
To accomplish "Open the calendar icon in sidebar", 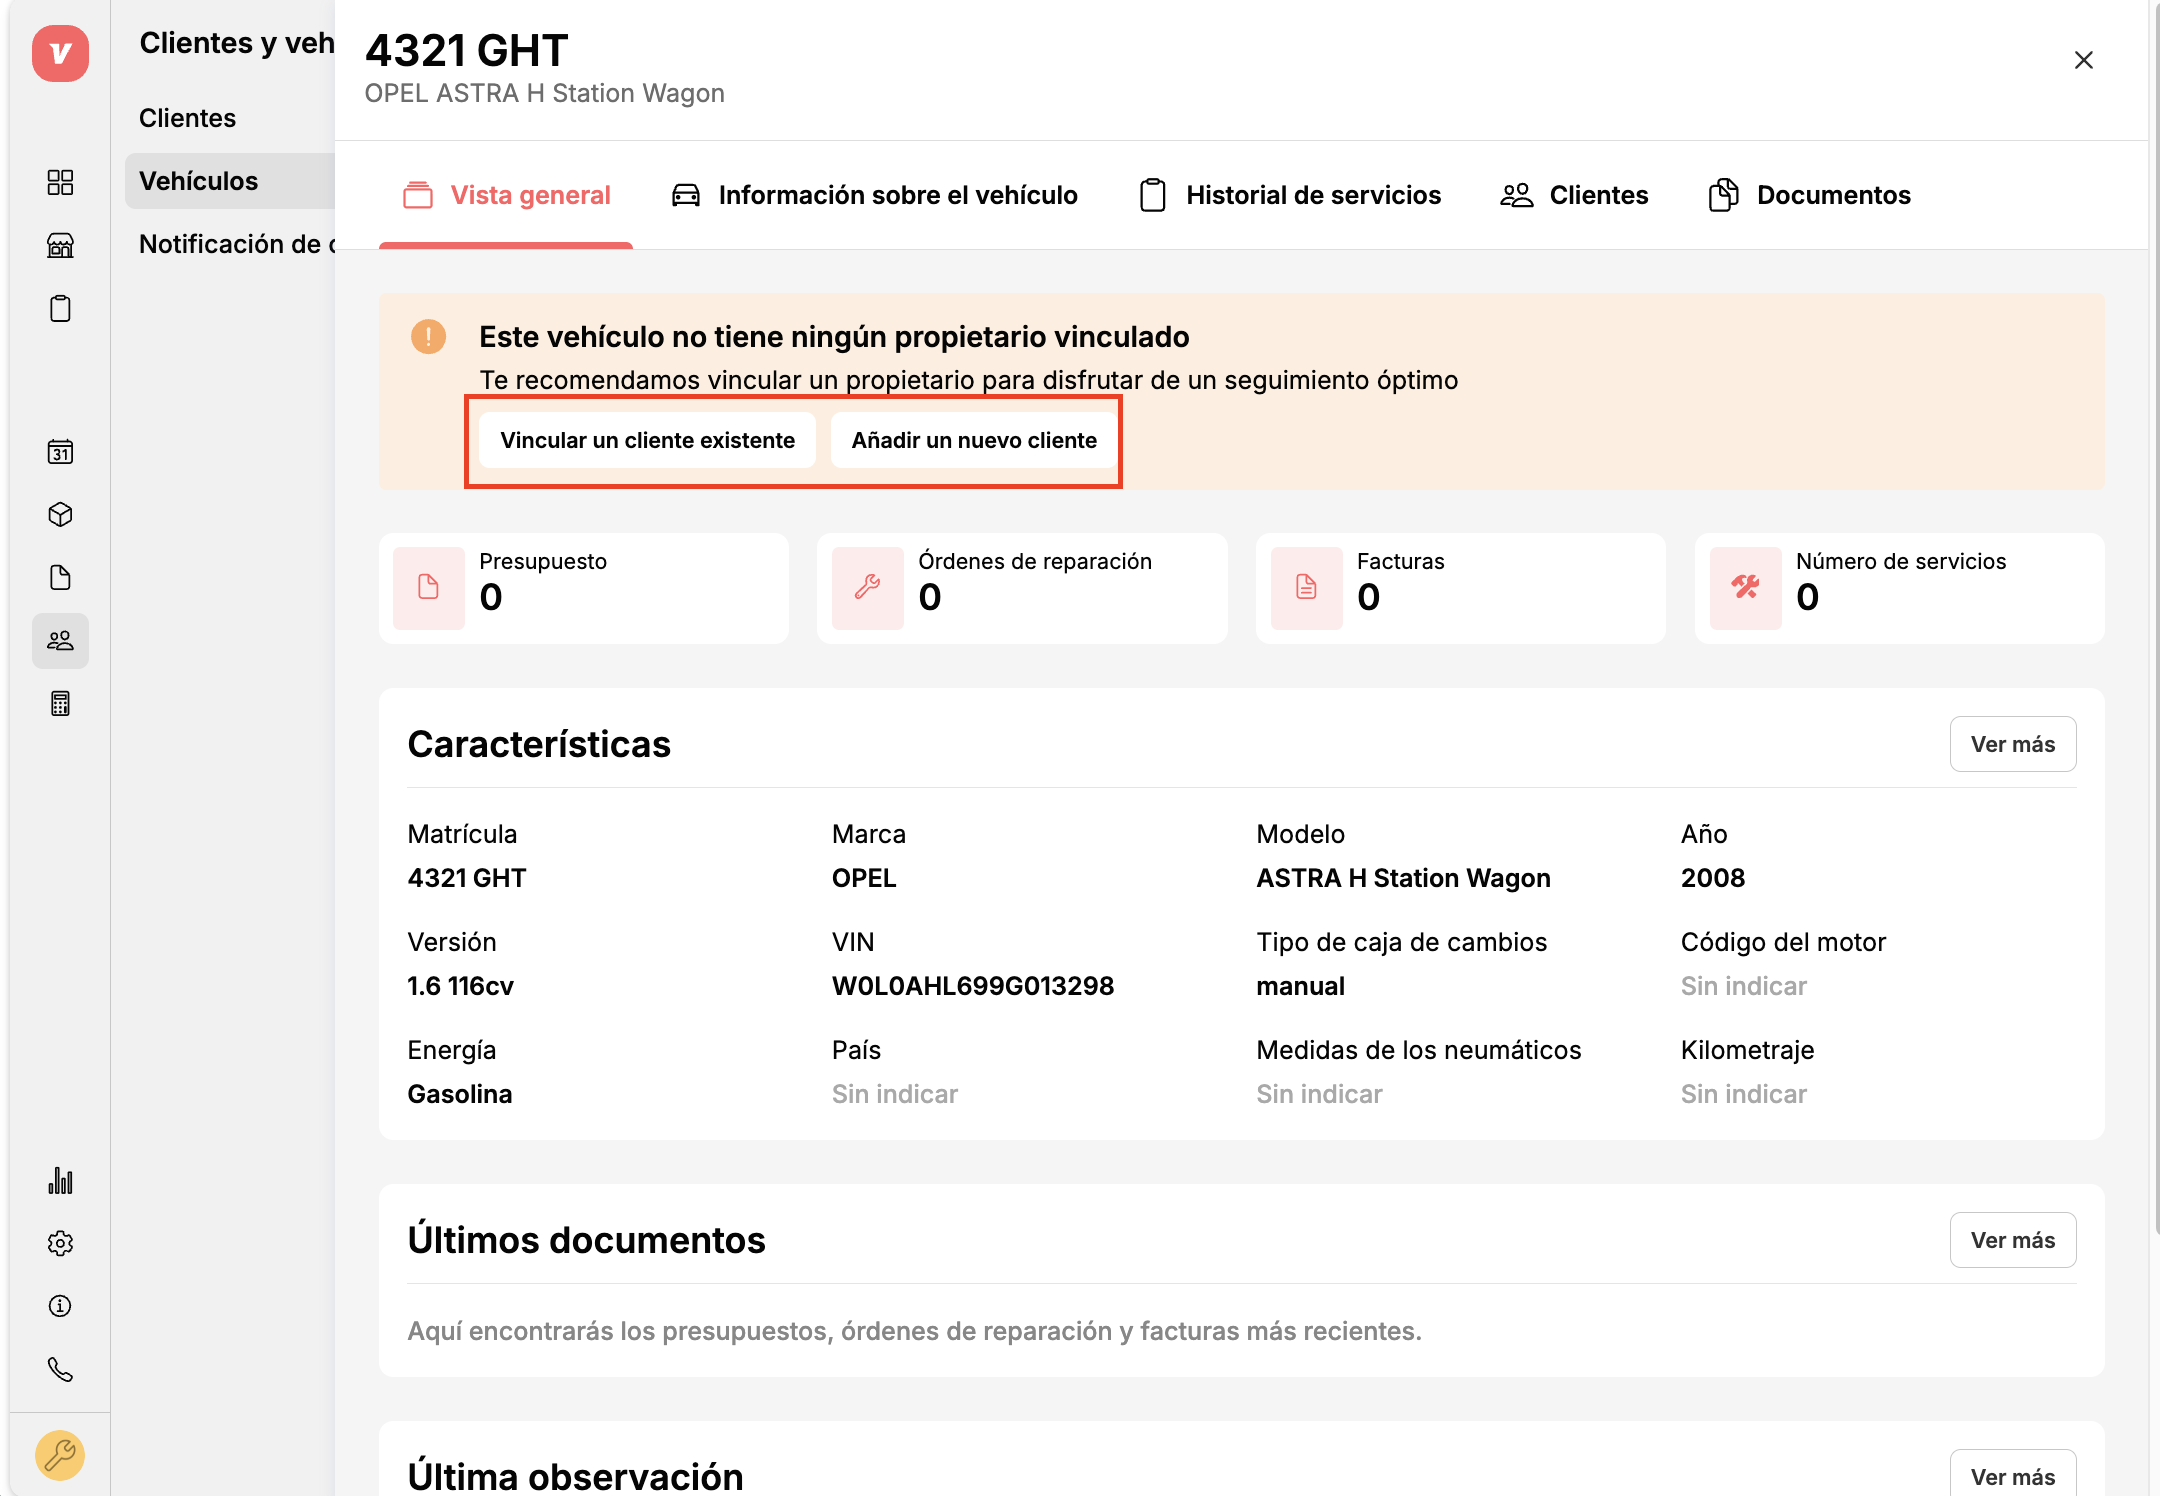I will (x=60, y=452).
